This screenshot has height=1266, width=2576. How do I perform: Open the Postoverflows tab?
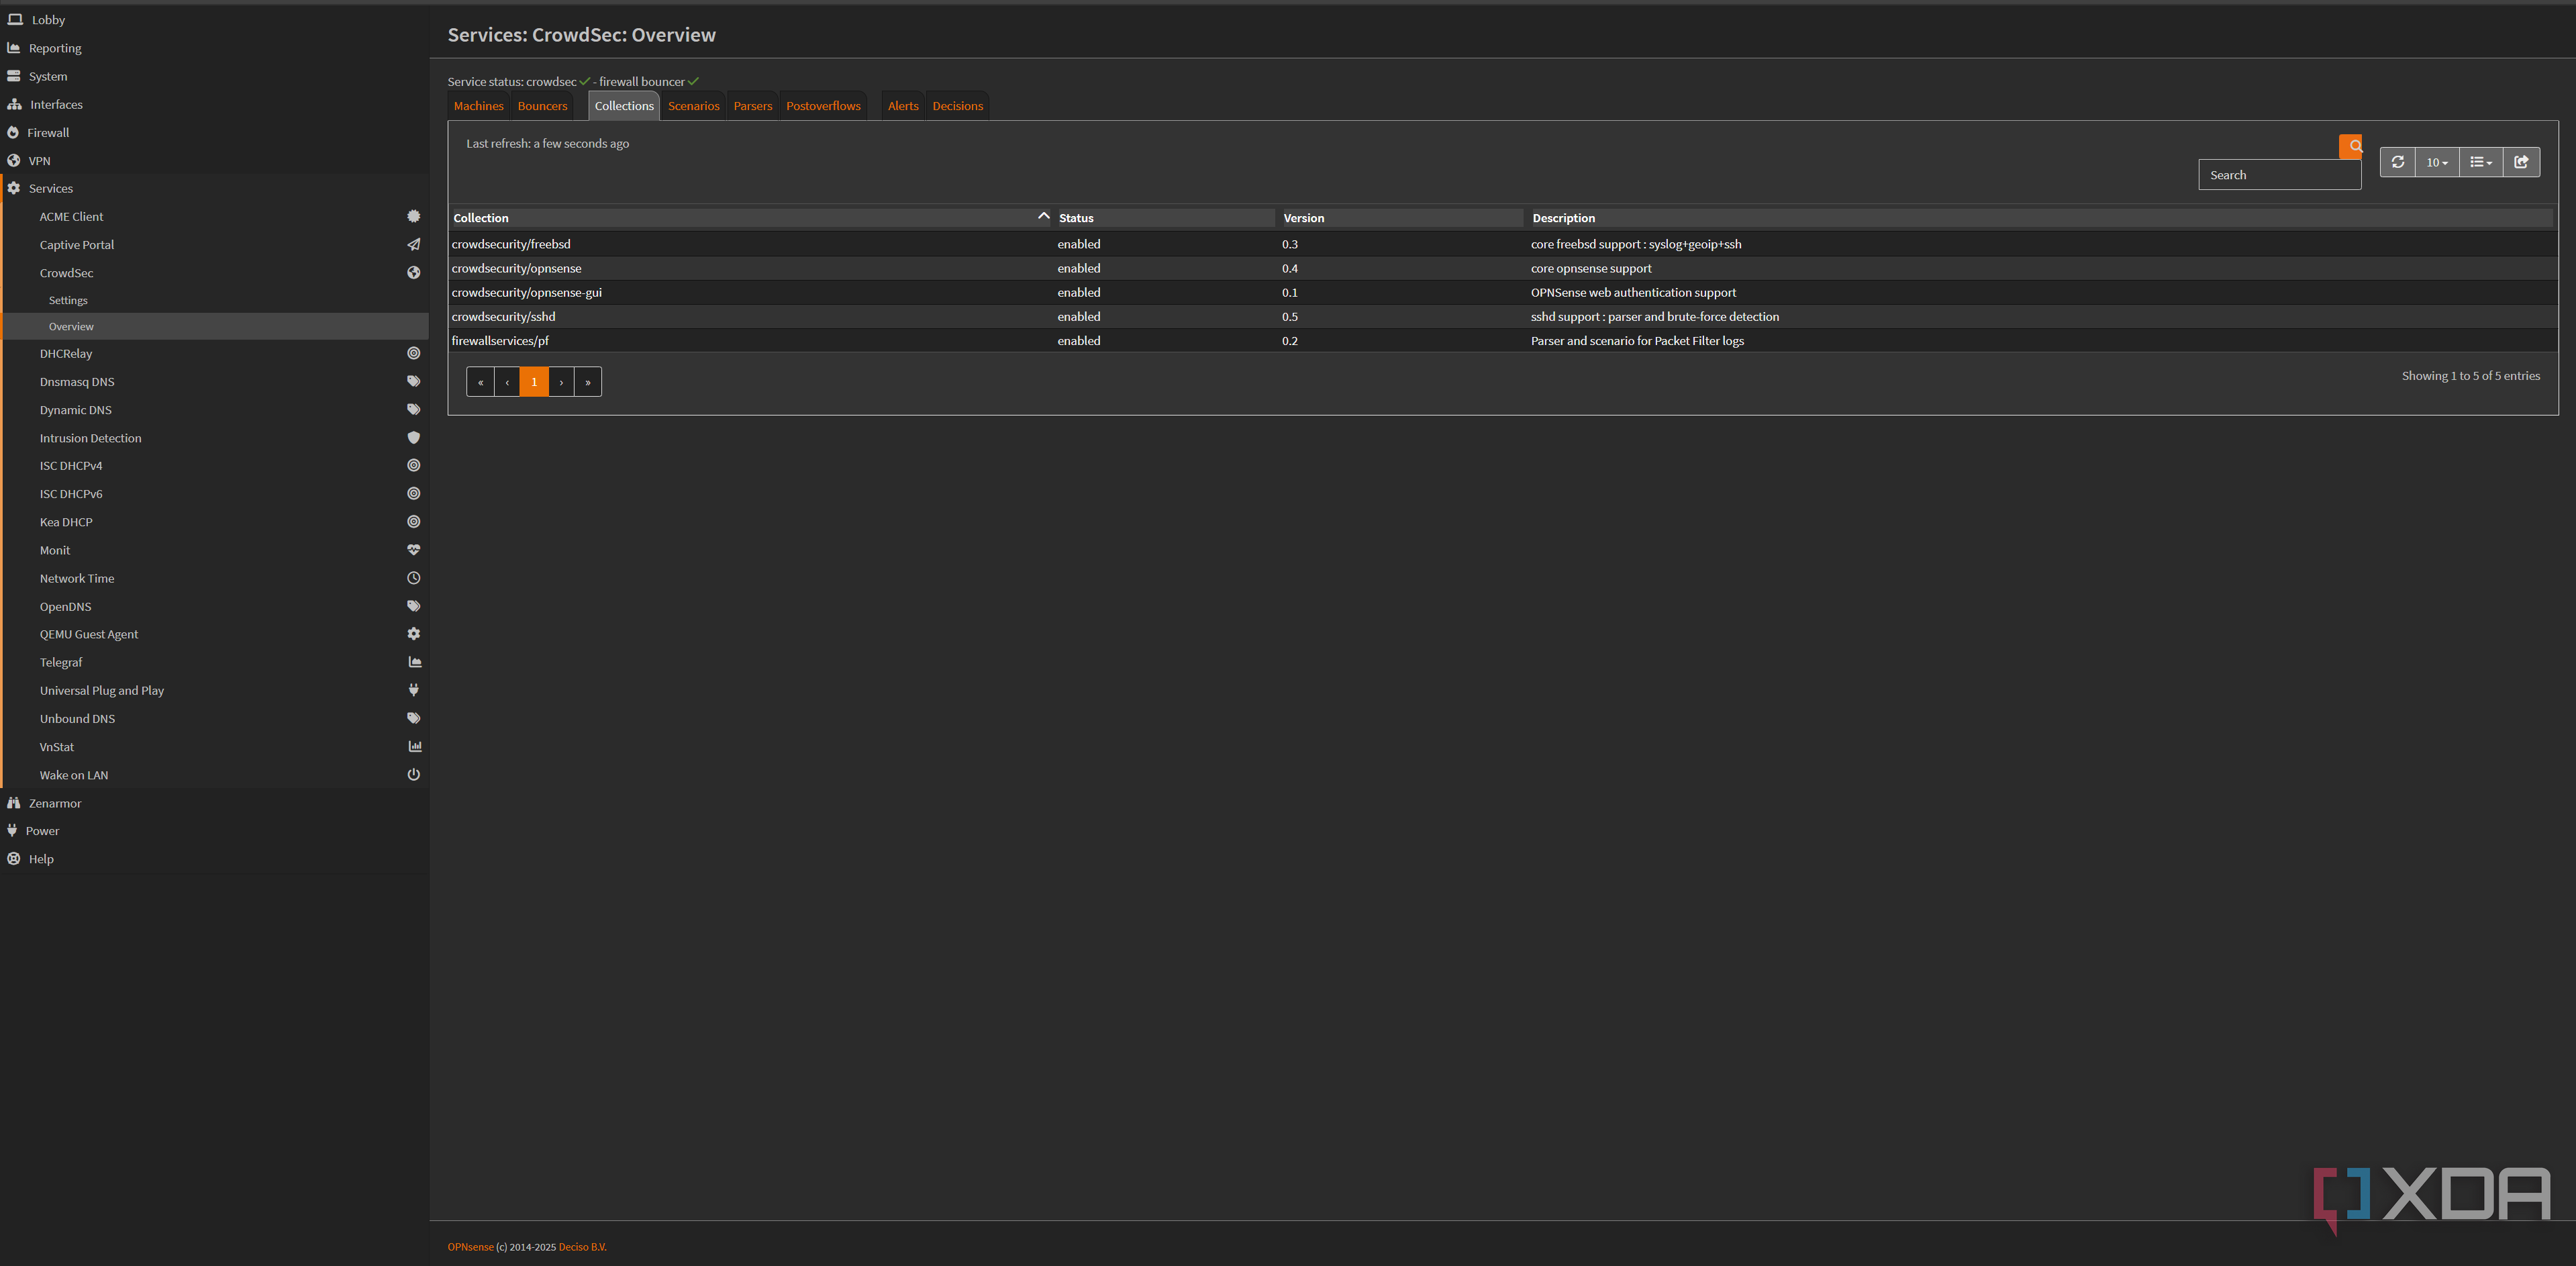click(x=823, y=106)
